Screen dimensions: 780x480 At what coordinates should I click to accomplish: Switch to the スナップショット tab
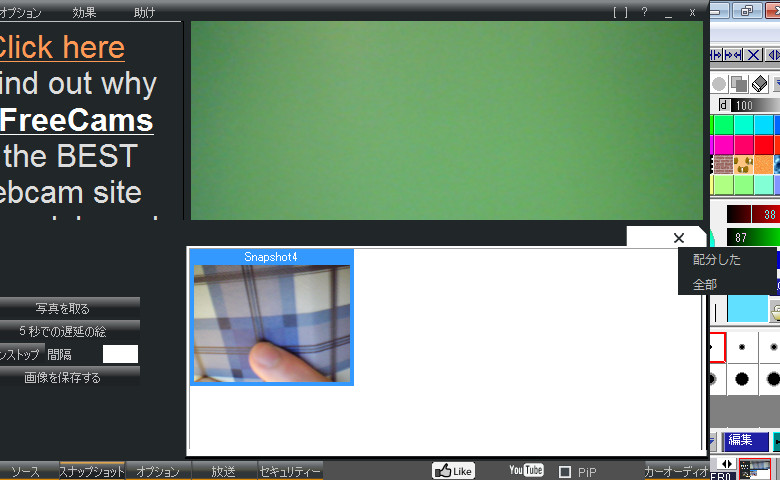[x=92, y=471]
